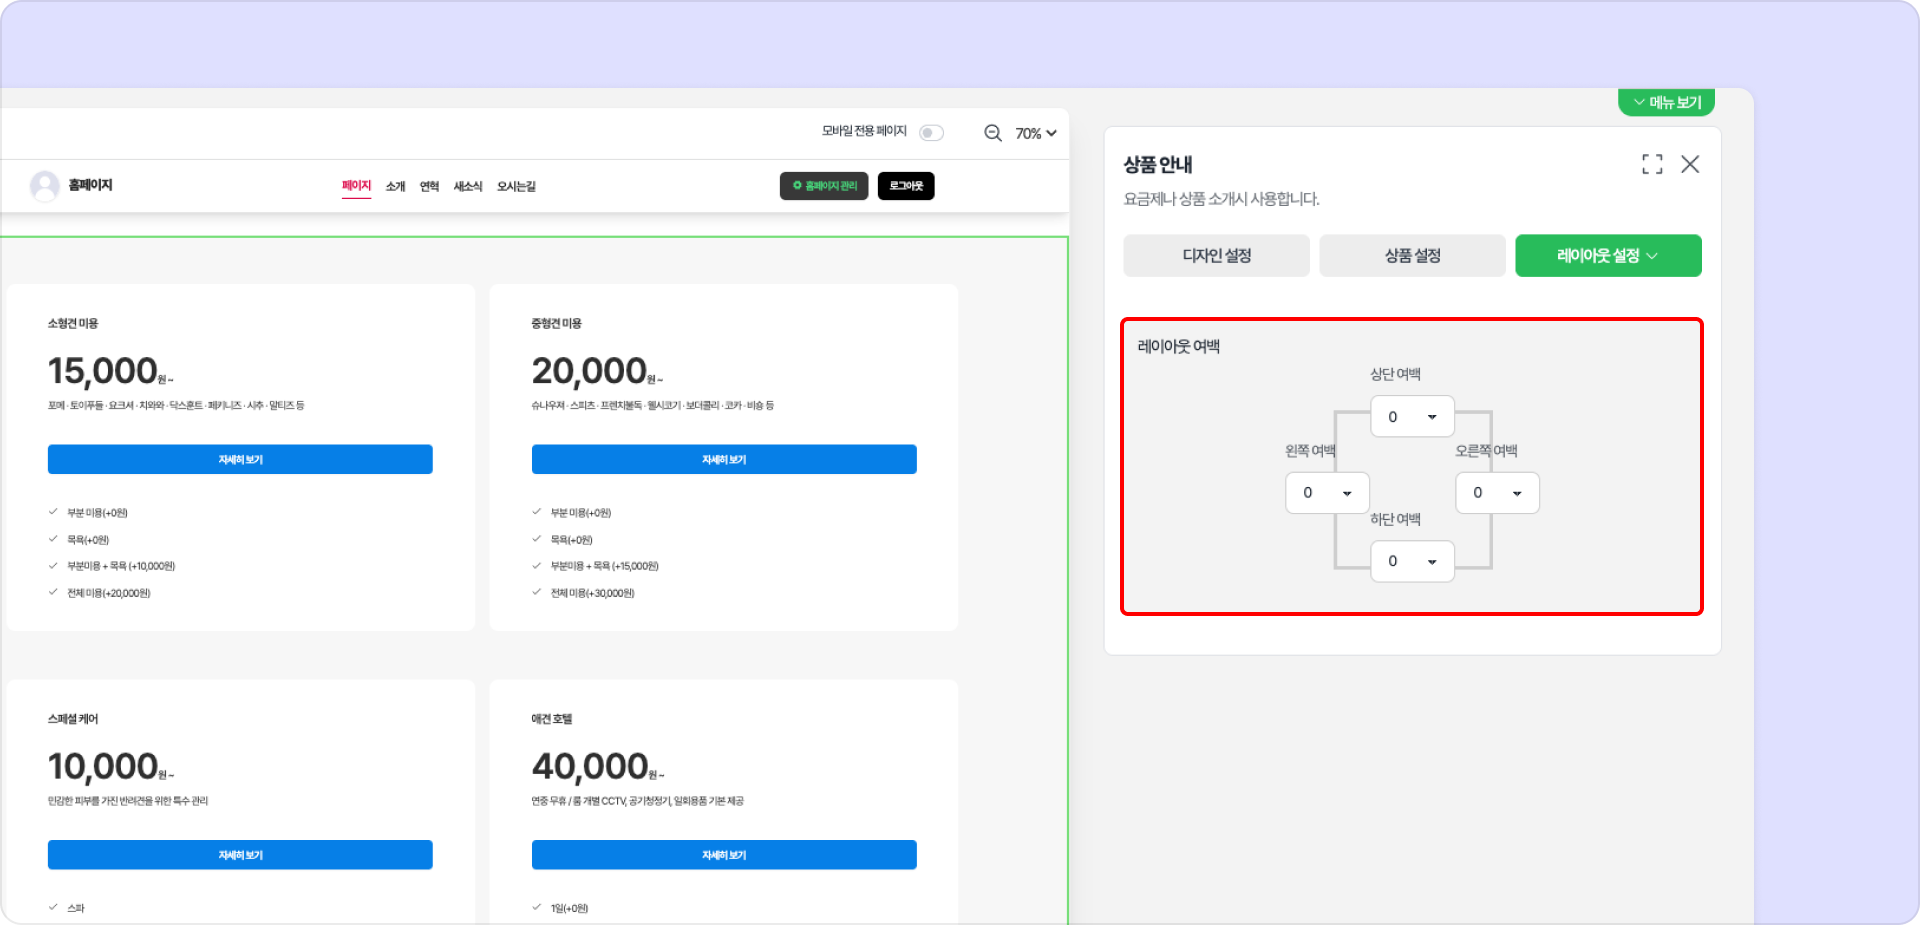Click the 로그아웃 button
The height and width of the screenshot is (925, 1920).
pyautogui.click(x=906, y=186)
